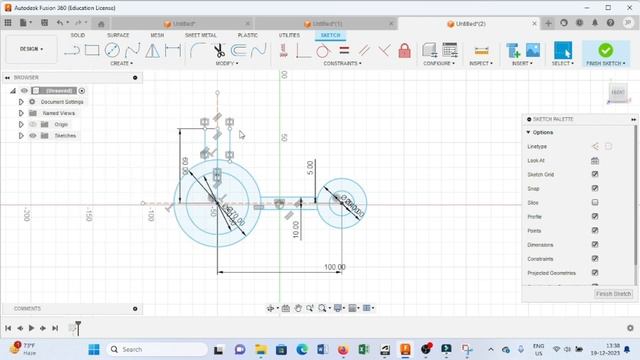The width and height of the screenshot is (640, 360).
Task: Apply the Equal constraint
Action: 344,51
